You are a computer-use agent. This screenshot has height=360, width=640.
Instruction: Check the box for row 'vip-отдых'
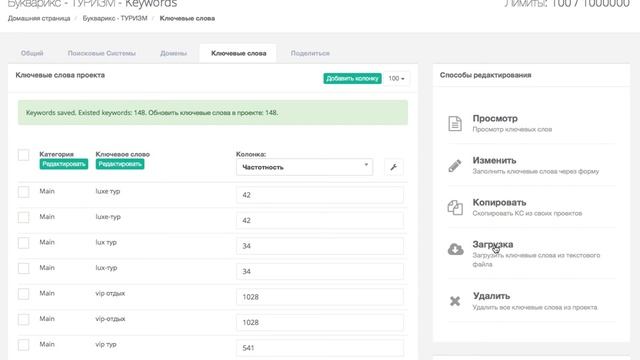tap(23, 319)
